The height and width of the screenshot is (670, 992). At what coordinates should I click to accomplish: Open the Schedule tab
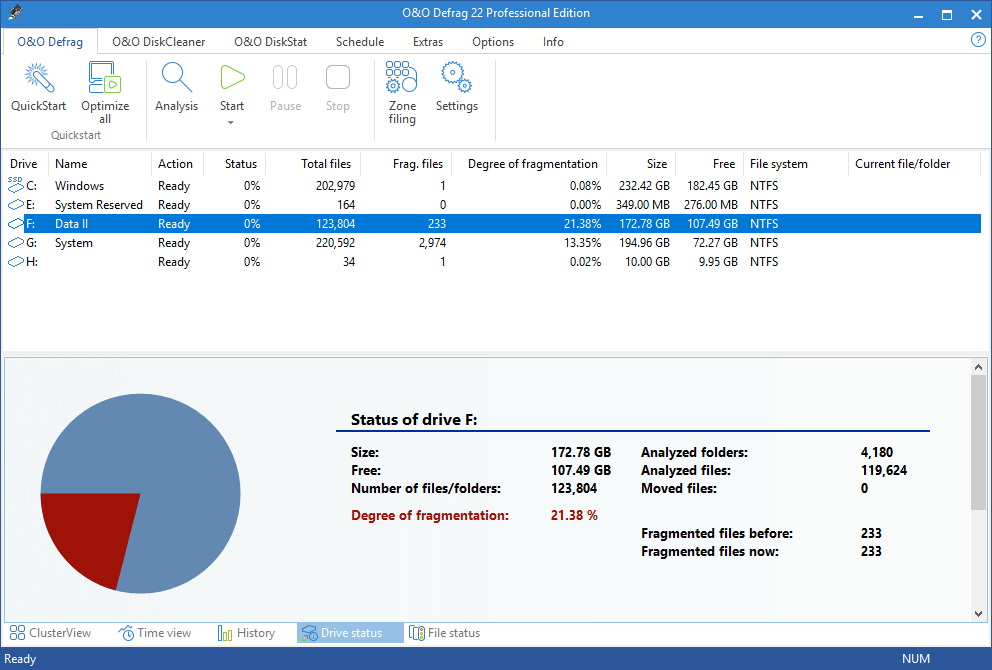coord(360,42)
